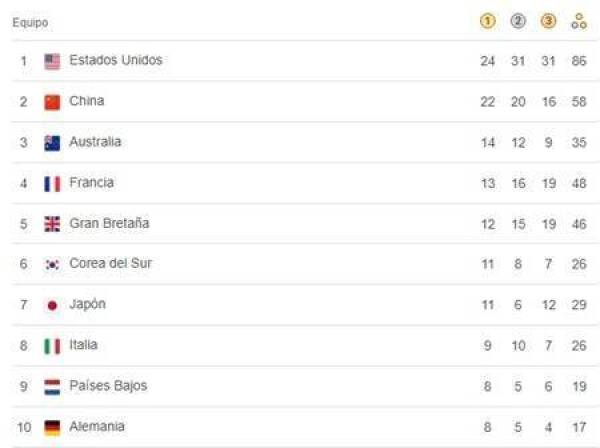Click the gold medal column icon
The height and width of the screenshot is (448, 600).
(x=488, y=21)
